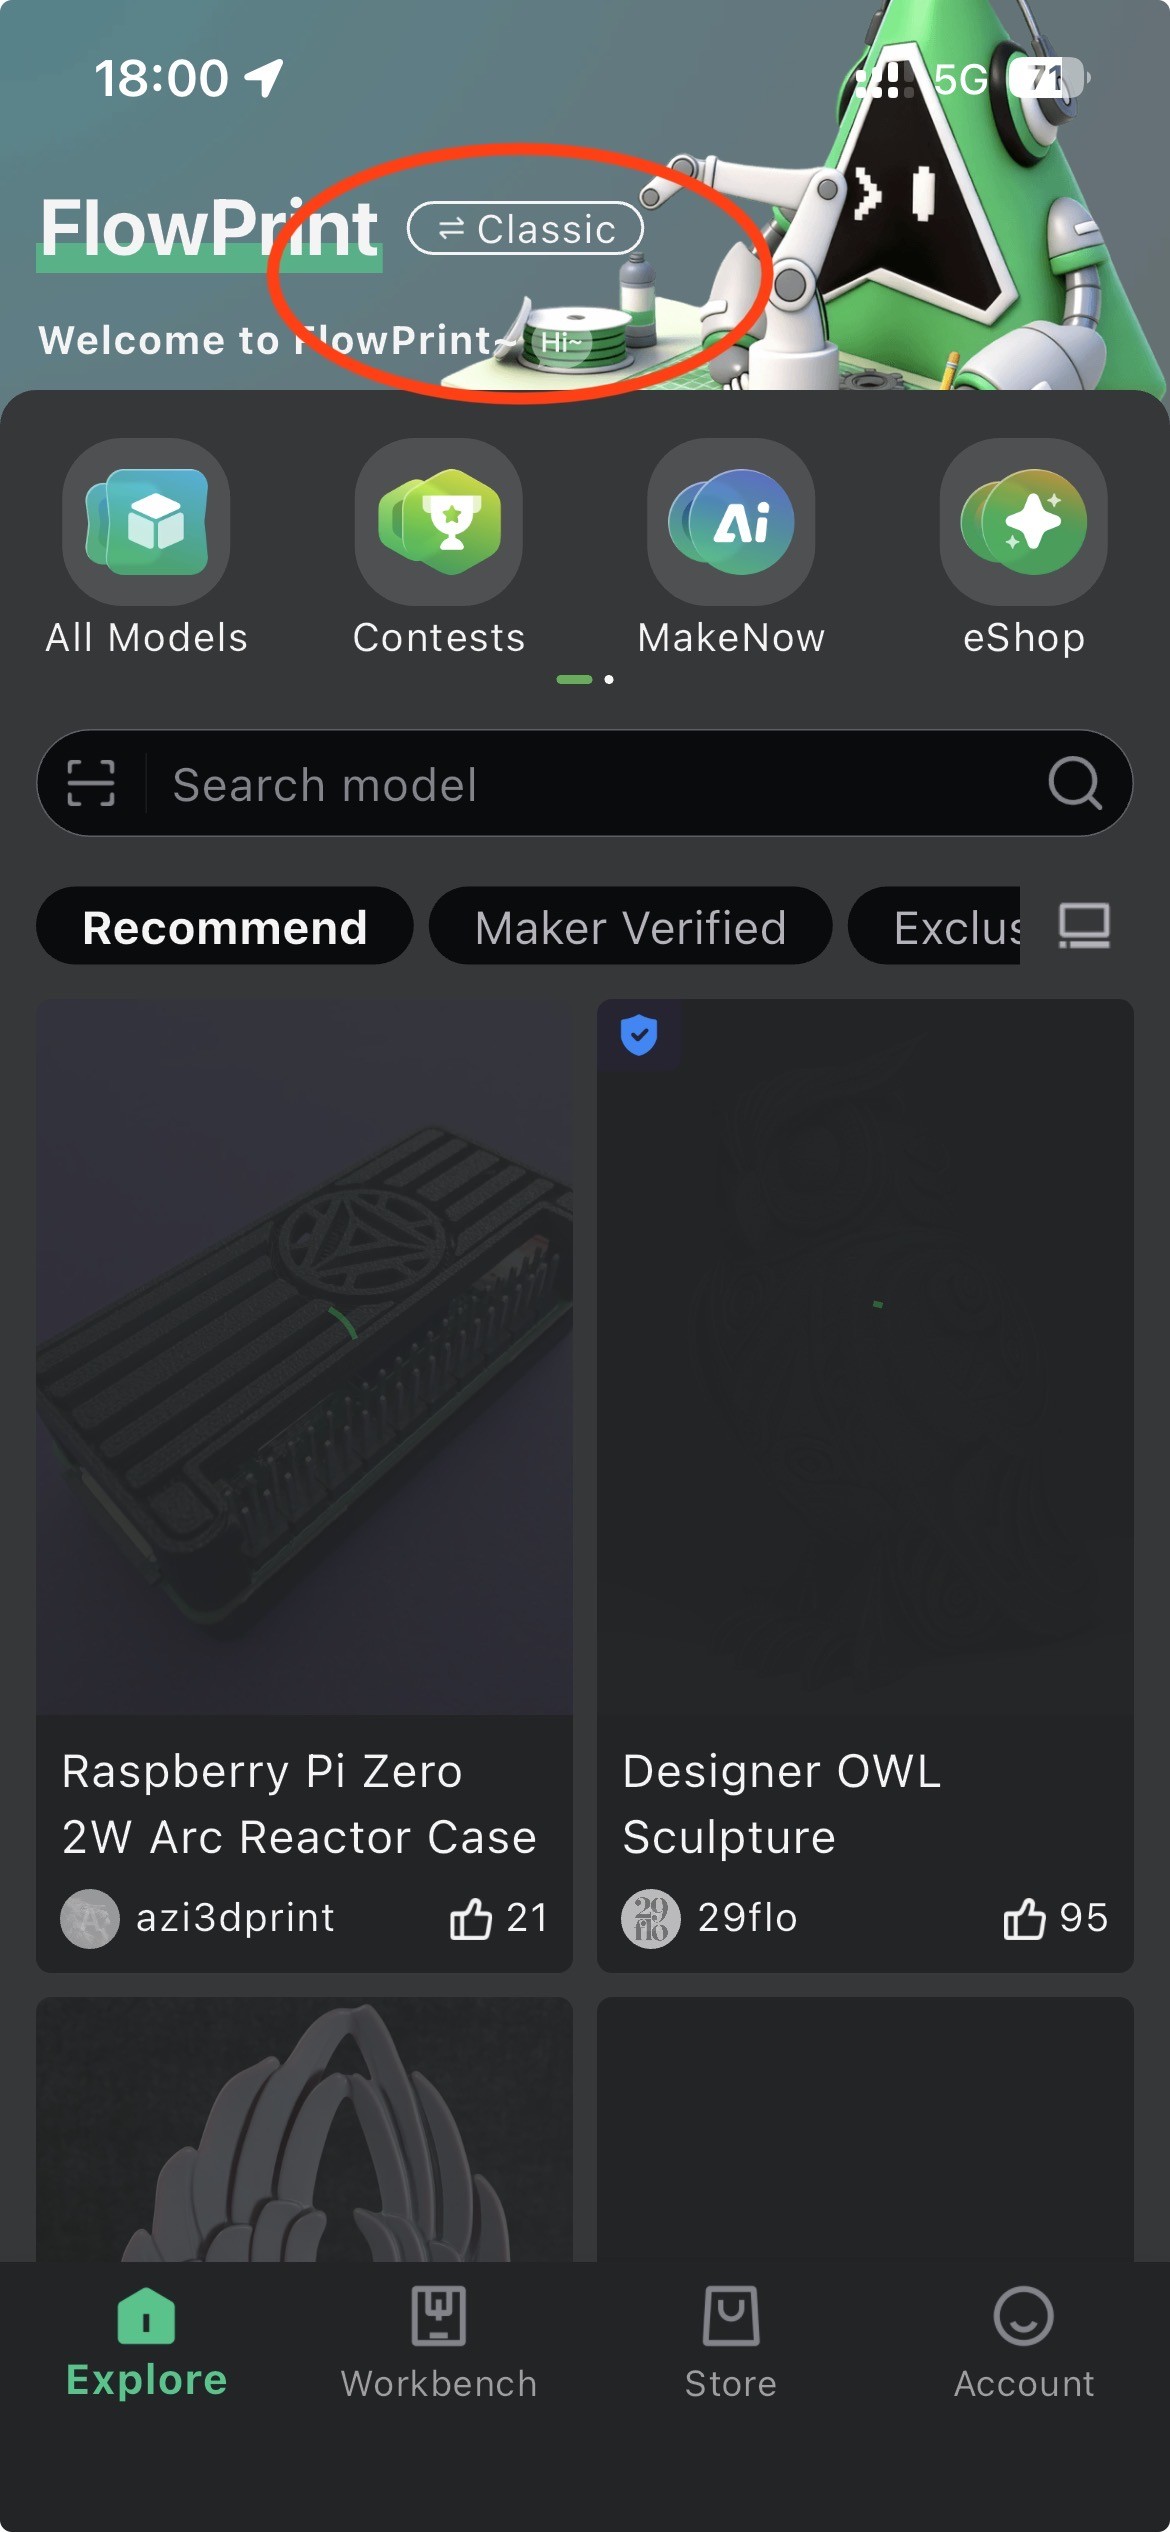Viewport: 1170px width, 2532px height.
Task: Like the Designer OWL Sculpture model
Action: click(1024, 1918)
